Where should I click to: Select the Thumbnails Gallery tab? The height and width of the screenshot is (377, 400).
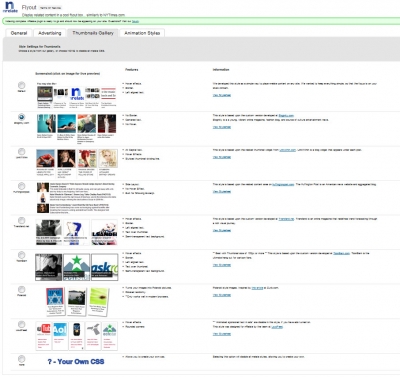pos(93,33)
